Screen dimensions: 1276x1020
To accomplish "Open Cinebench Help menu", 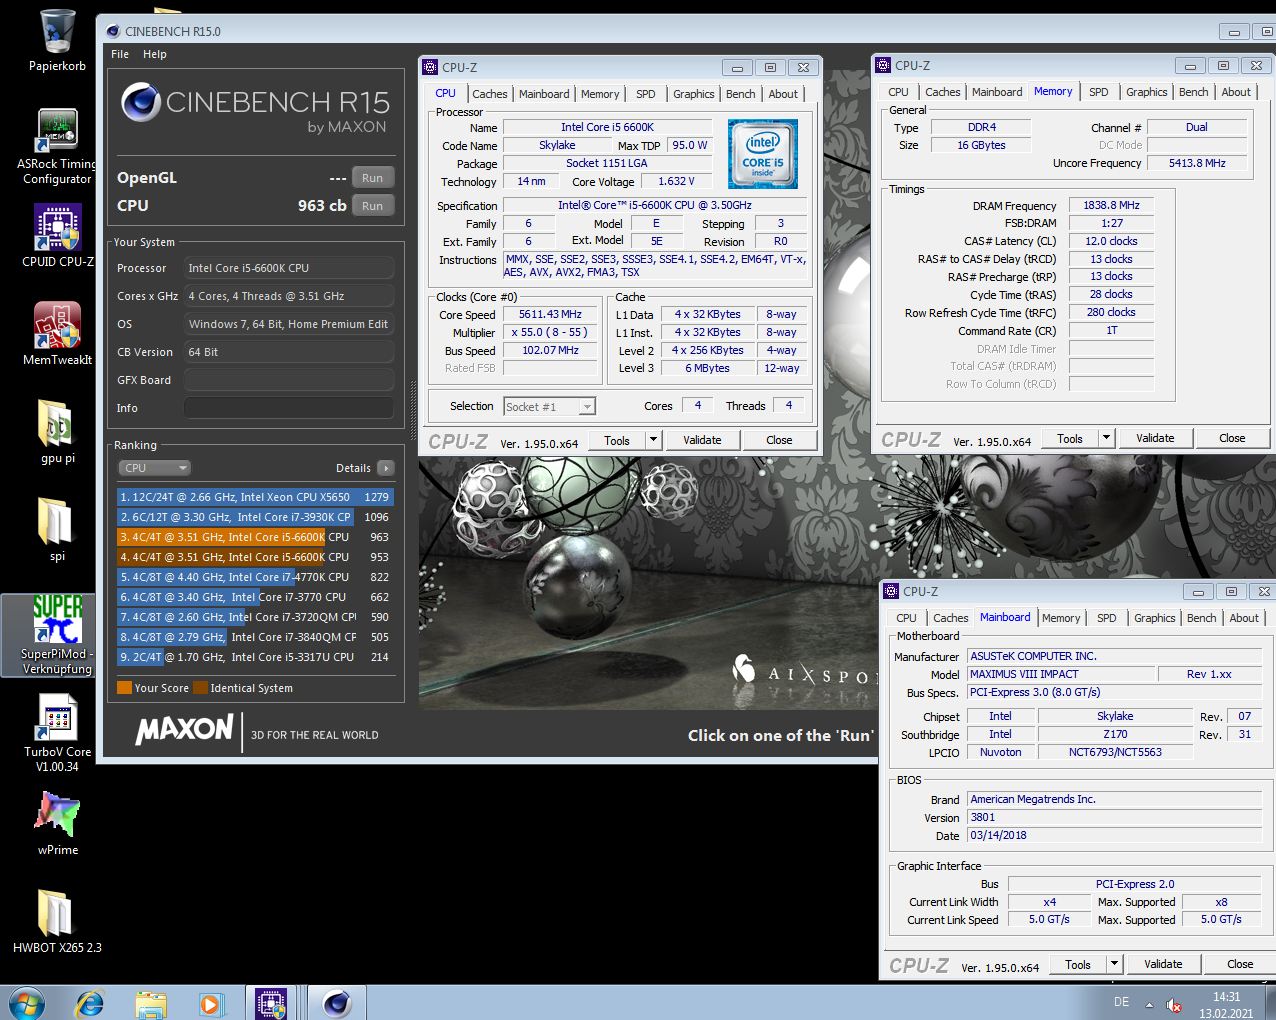I will pyautogui.click(x=155, y=54).
